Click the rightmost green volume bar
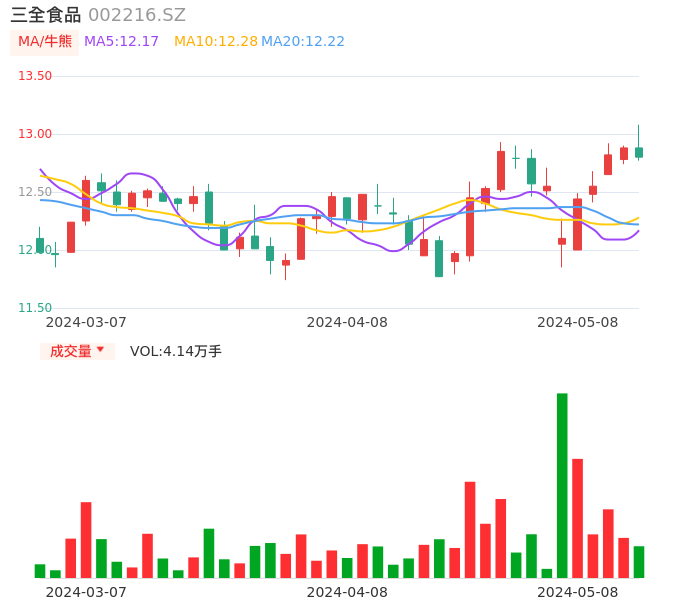Screen dimensions: 686x606 639,562
